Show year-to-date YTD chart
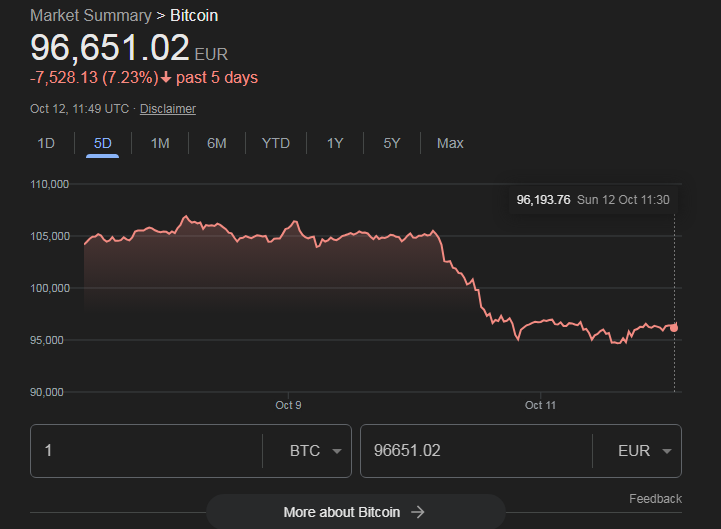This screenshot has width=721, height=529. pyautogui.click(x=275, y=143)
